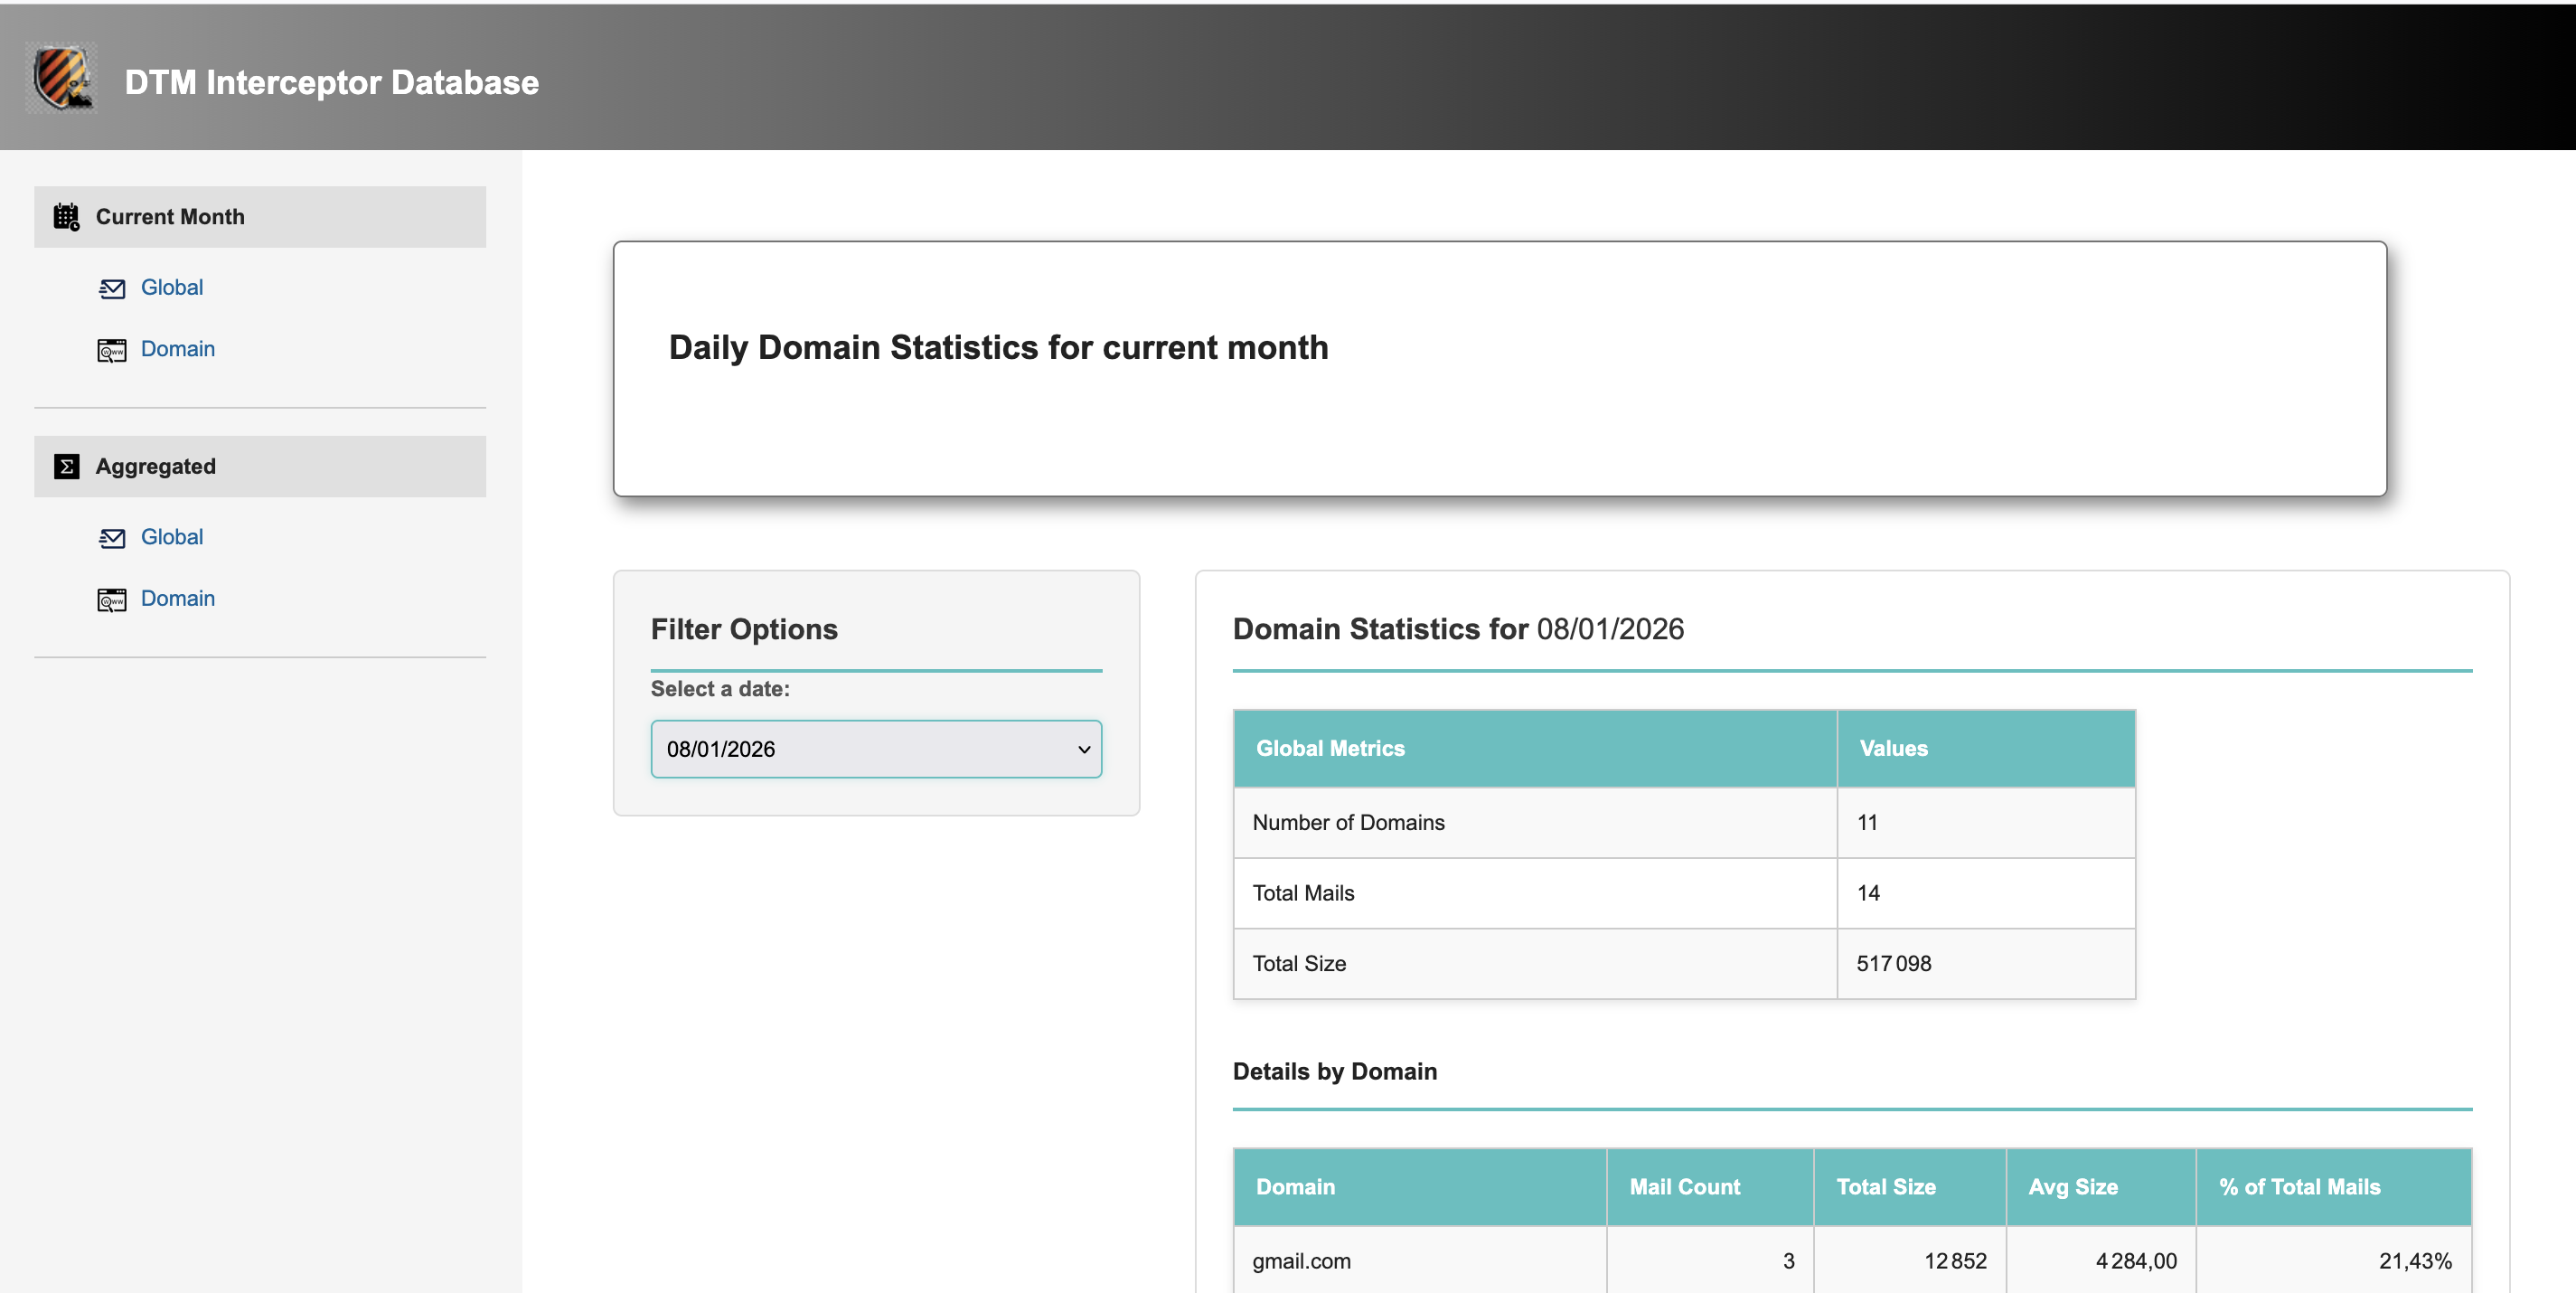Open Global stats under Current Month

[172, 288]
